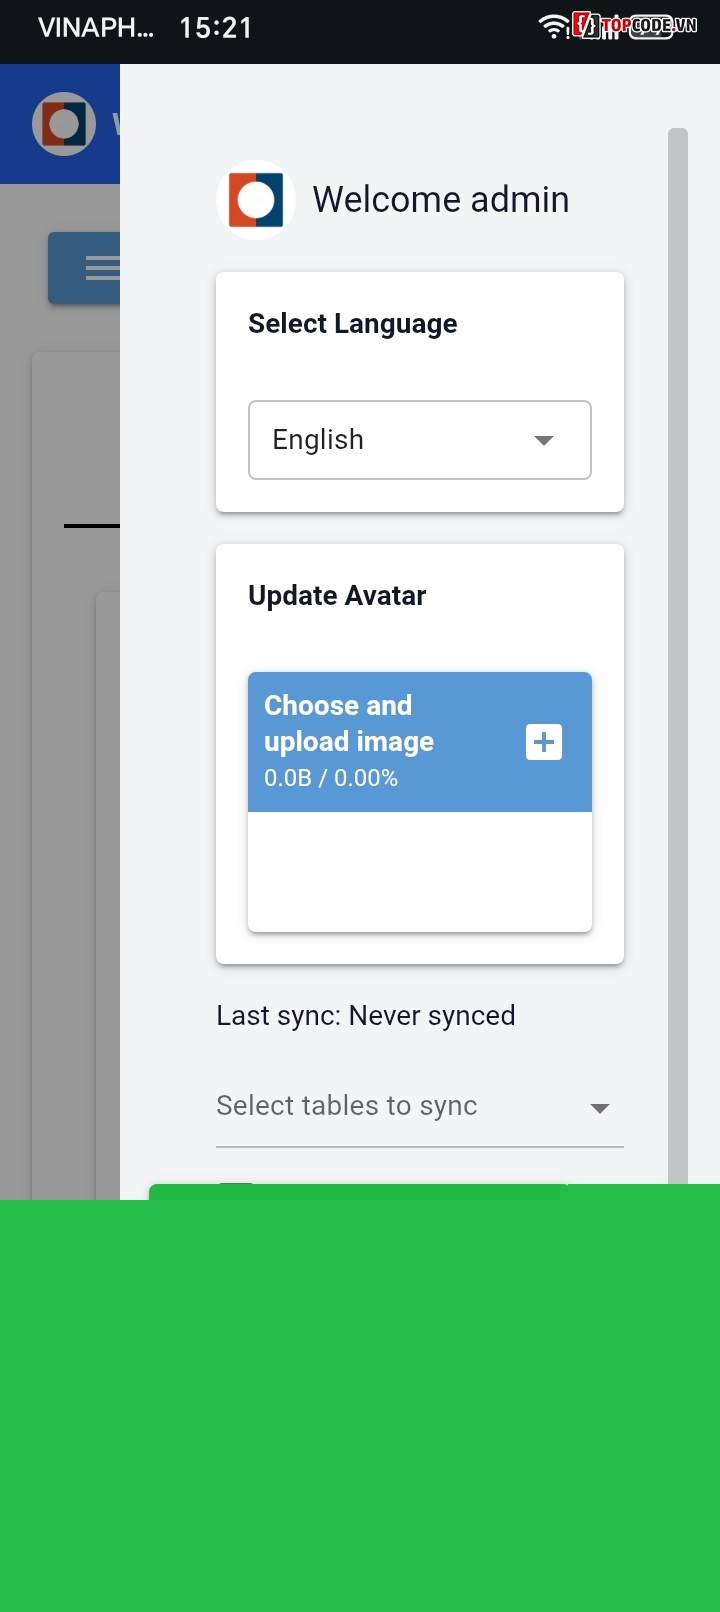Image resolution: width=720 pixels, height=1612 pixels.
Task: Click the empty white upload file list area
Action: tap(420, 872)
